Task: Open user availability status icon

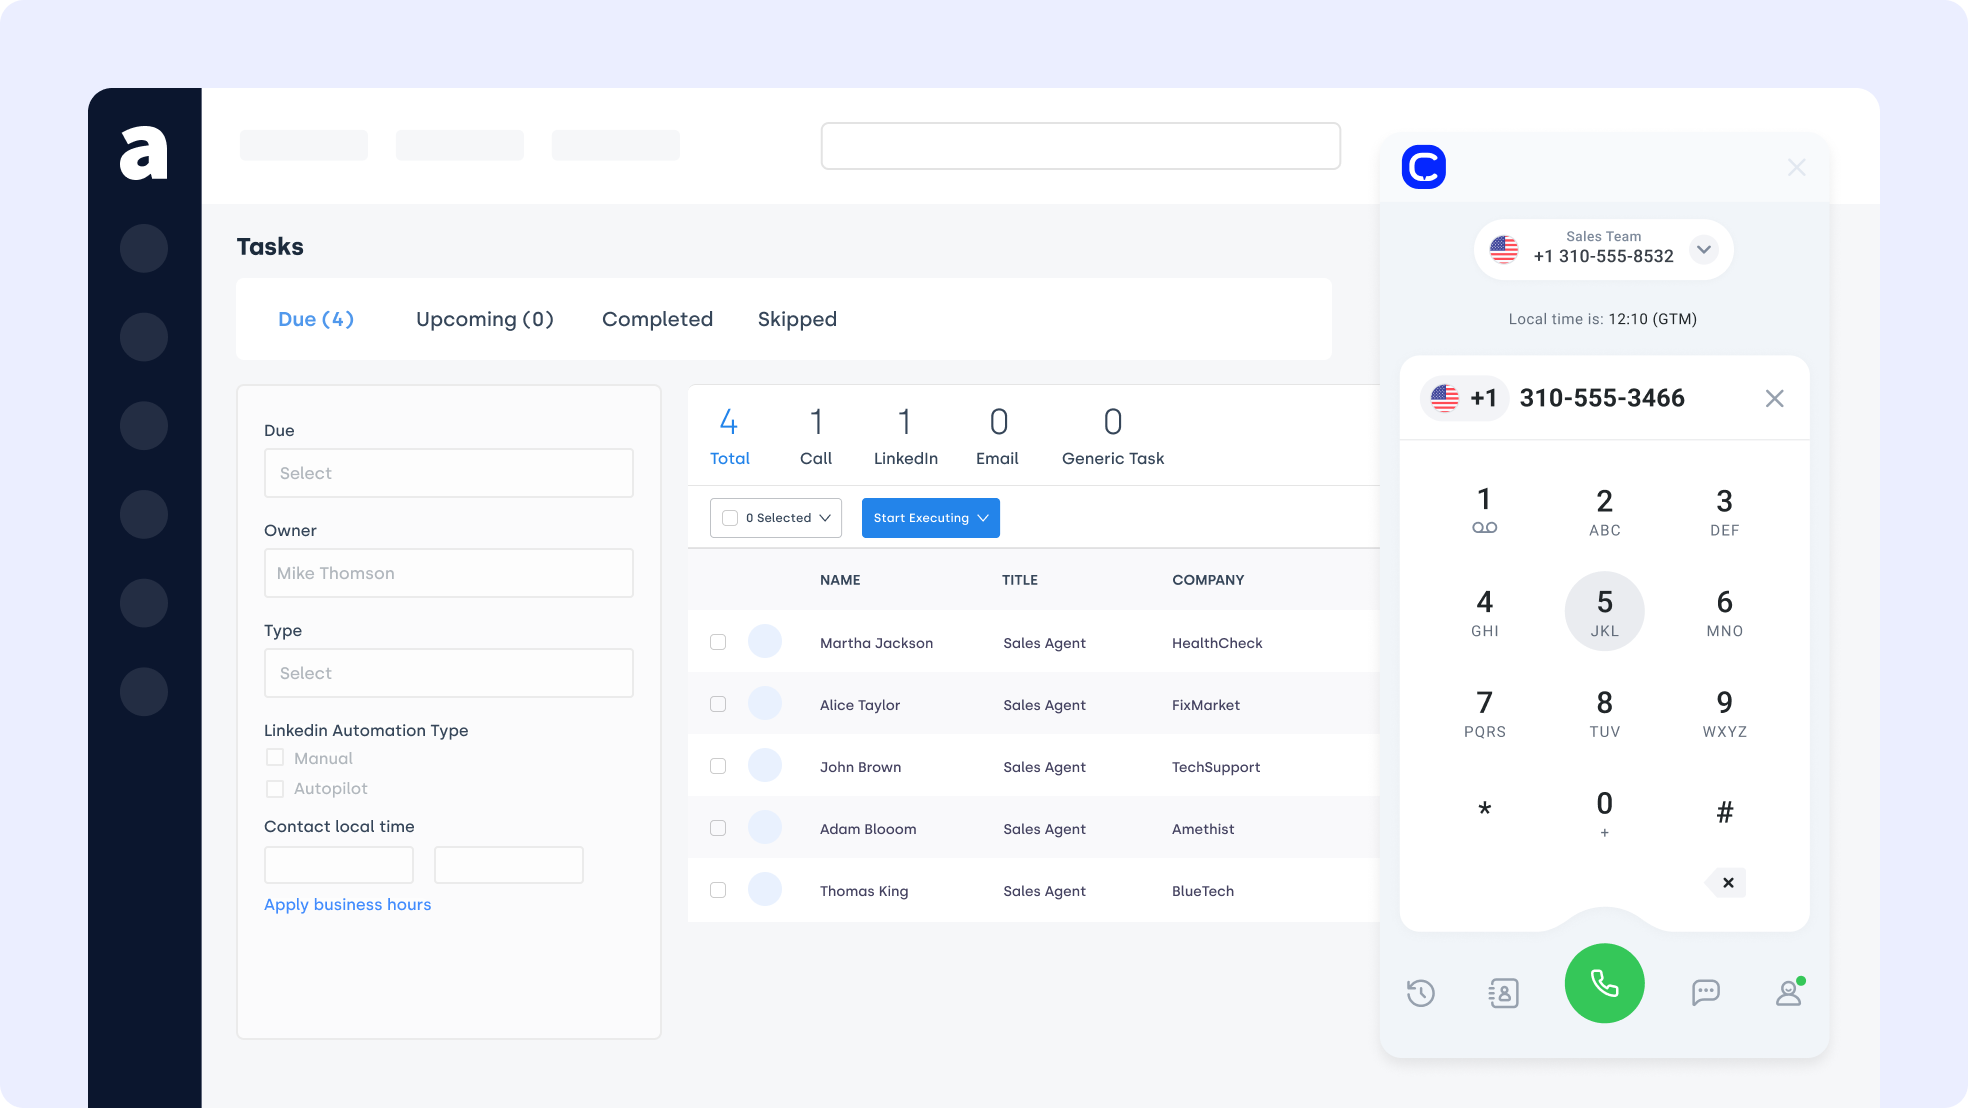Action: pyautogui.click(x=1788, y=992)
